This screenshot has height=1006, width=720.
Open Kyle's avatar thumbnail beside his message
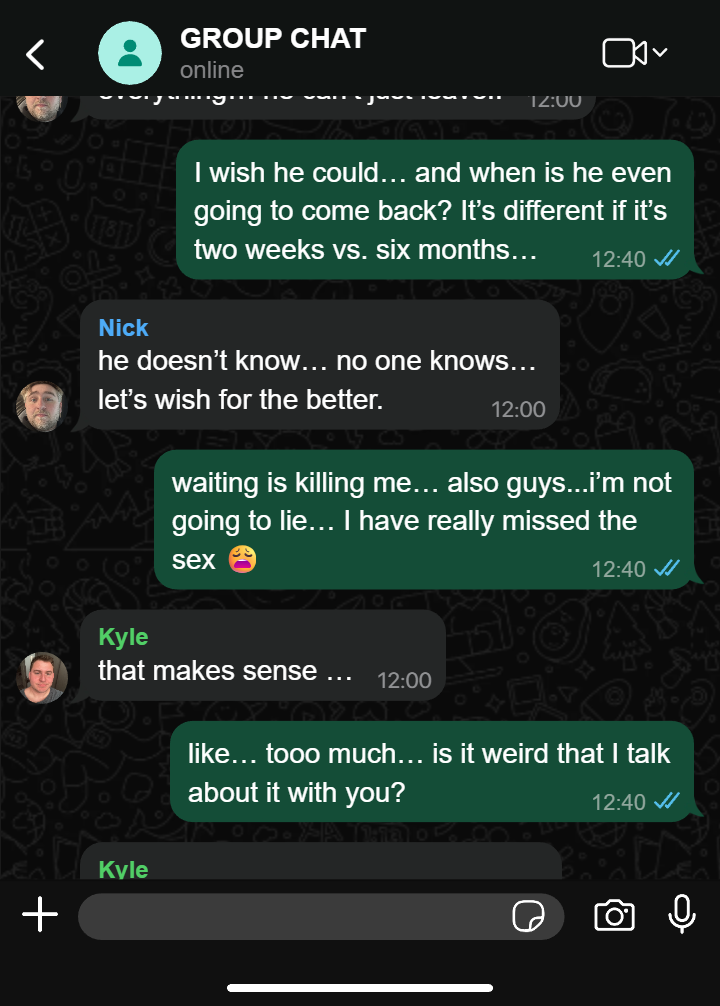42,678
